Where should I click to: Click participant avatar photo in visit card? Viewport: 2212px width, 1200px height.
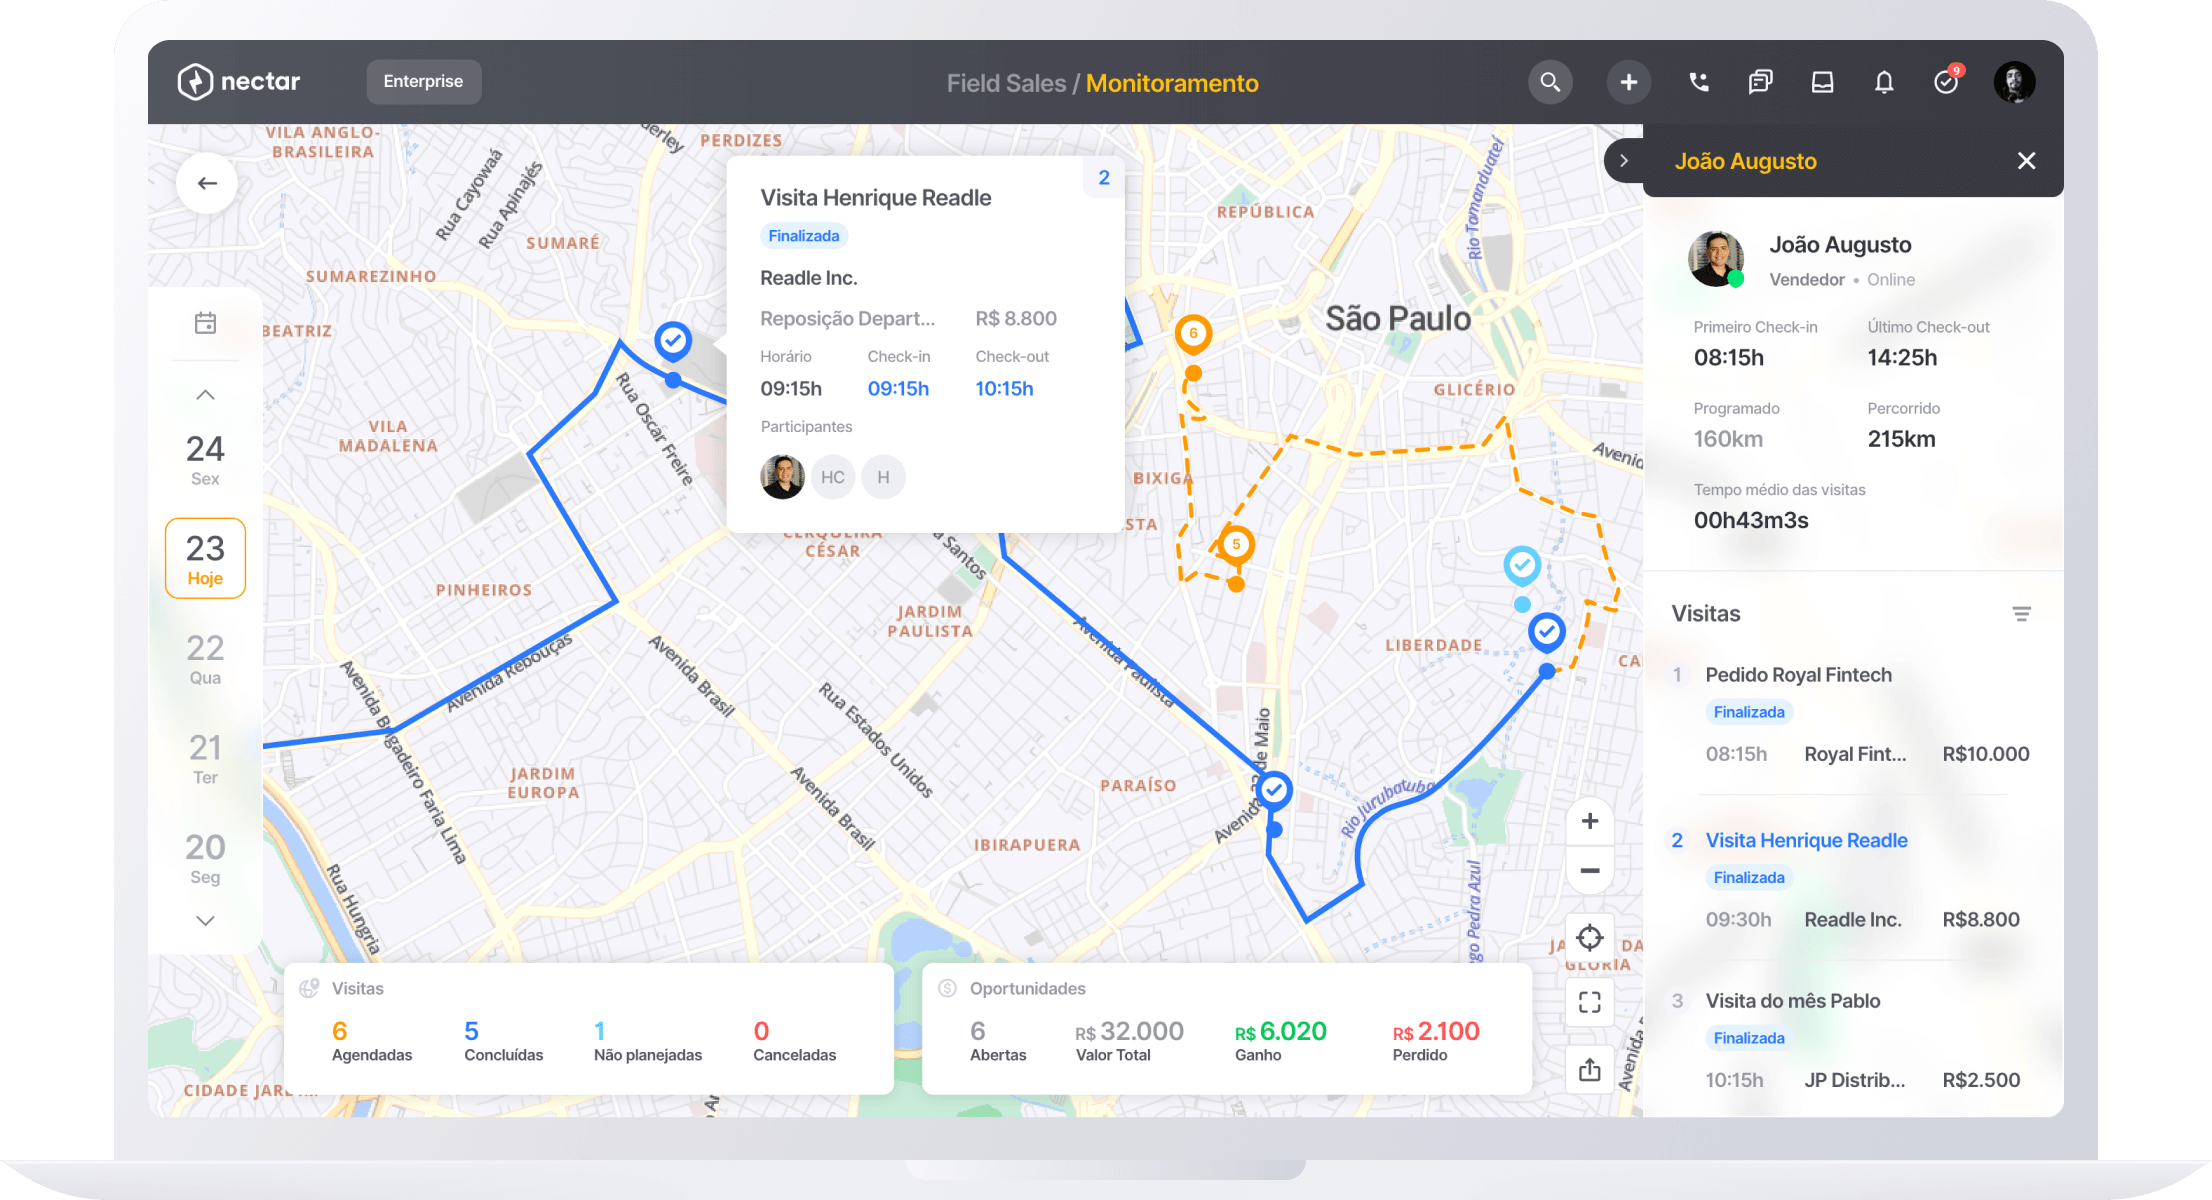[x=782, y=477]
